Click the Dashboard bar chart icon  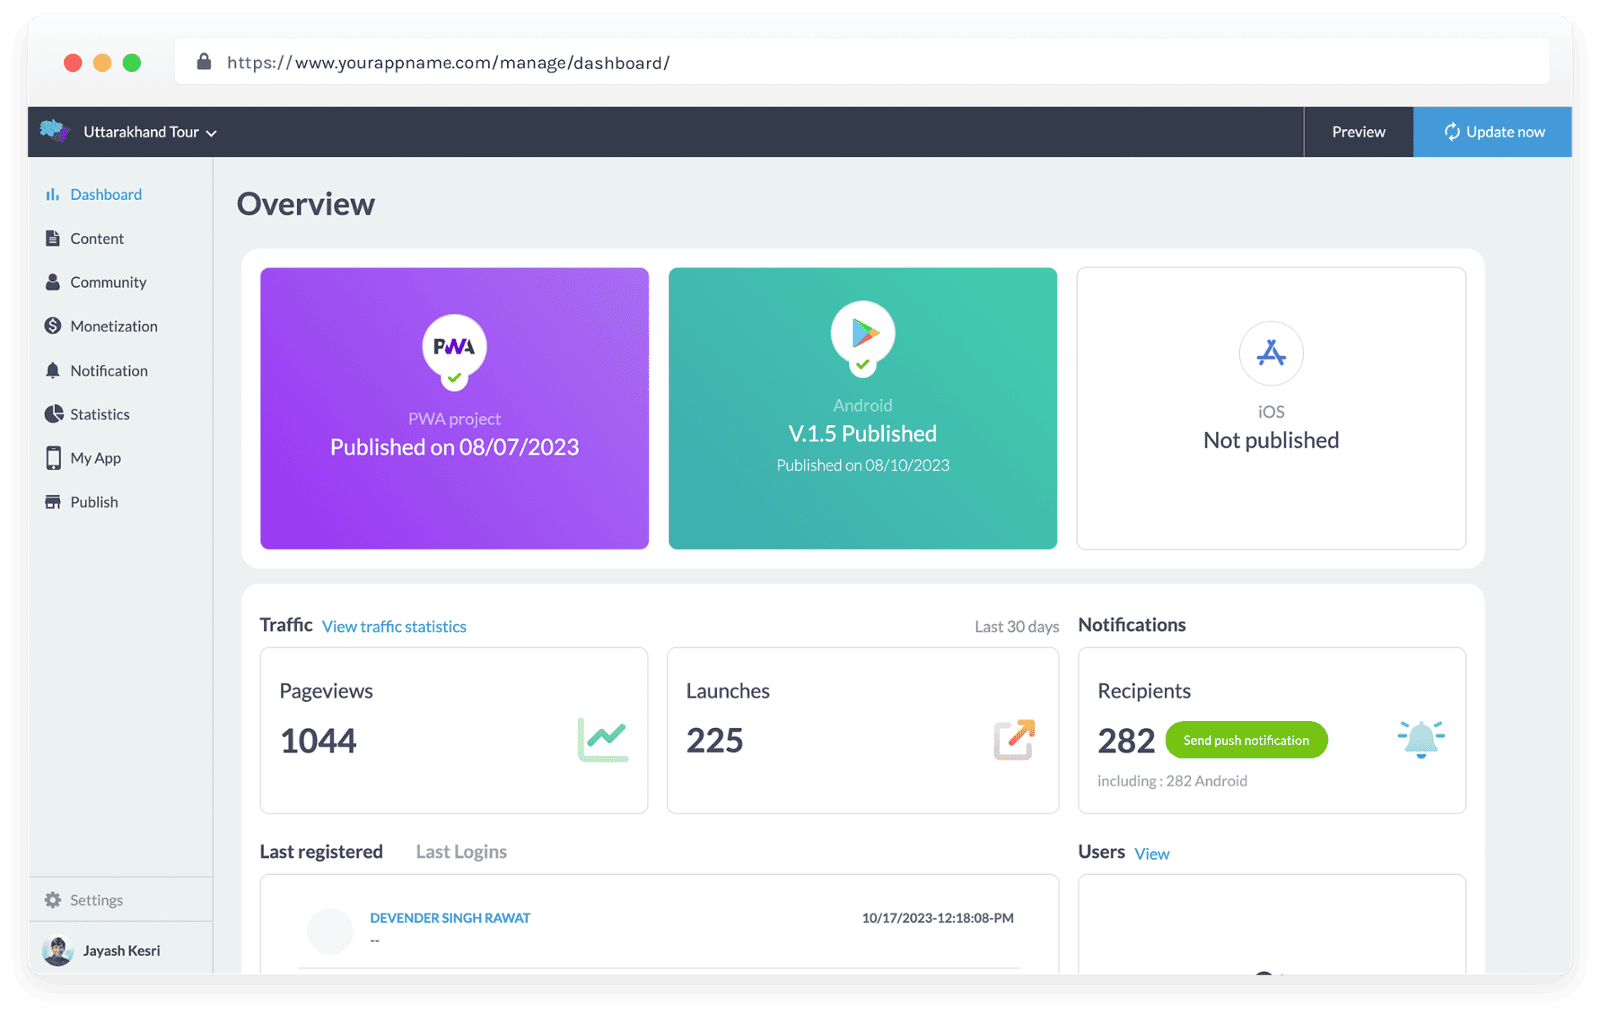point(52,195)
